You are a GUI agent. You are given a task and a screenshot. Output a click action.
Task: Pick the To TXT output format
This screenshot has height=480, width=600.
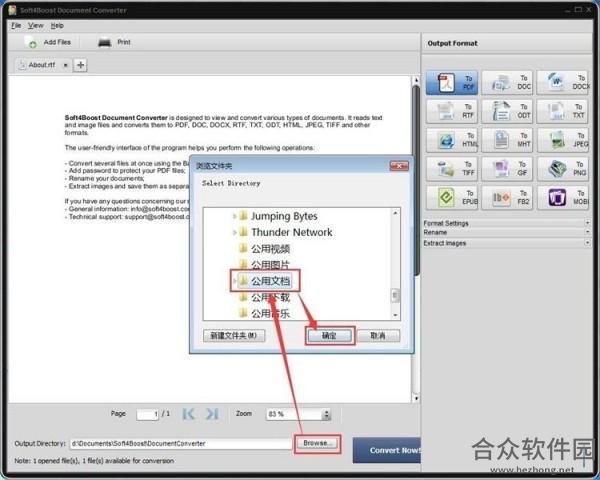point(563,111)
